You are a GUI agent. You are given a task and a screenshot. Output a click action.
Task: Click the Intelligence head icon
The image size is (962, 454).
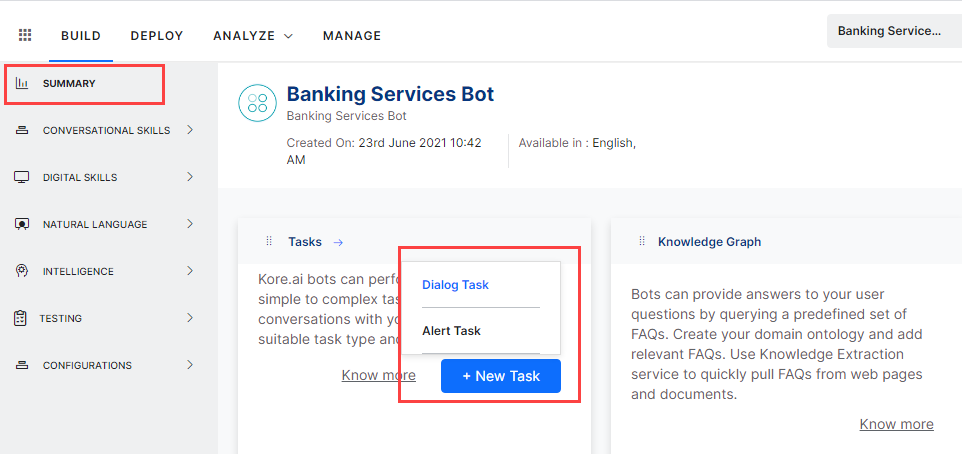point(21,271)
